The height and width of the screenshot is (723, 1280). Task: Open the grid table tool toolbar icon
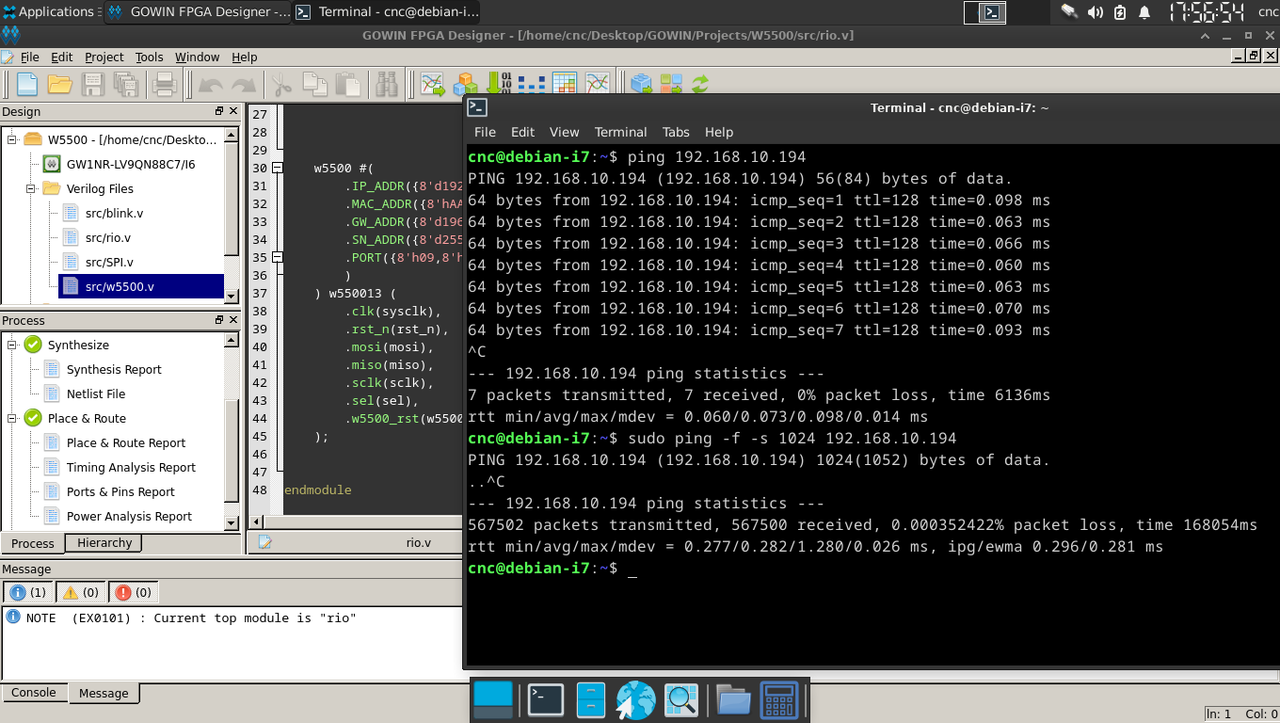point(564,84)
